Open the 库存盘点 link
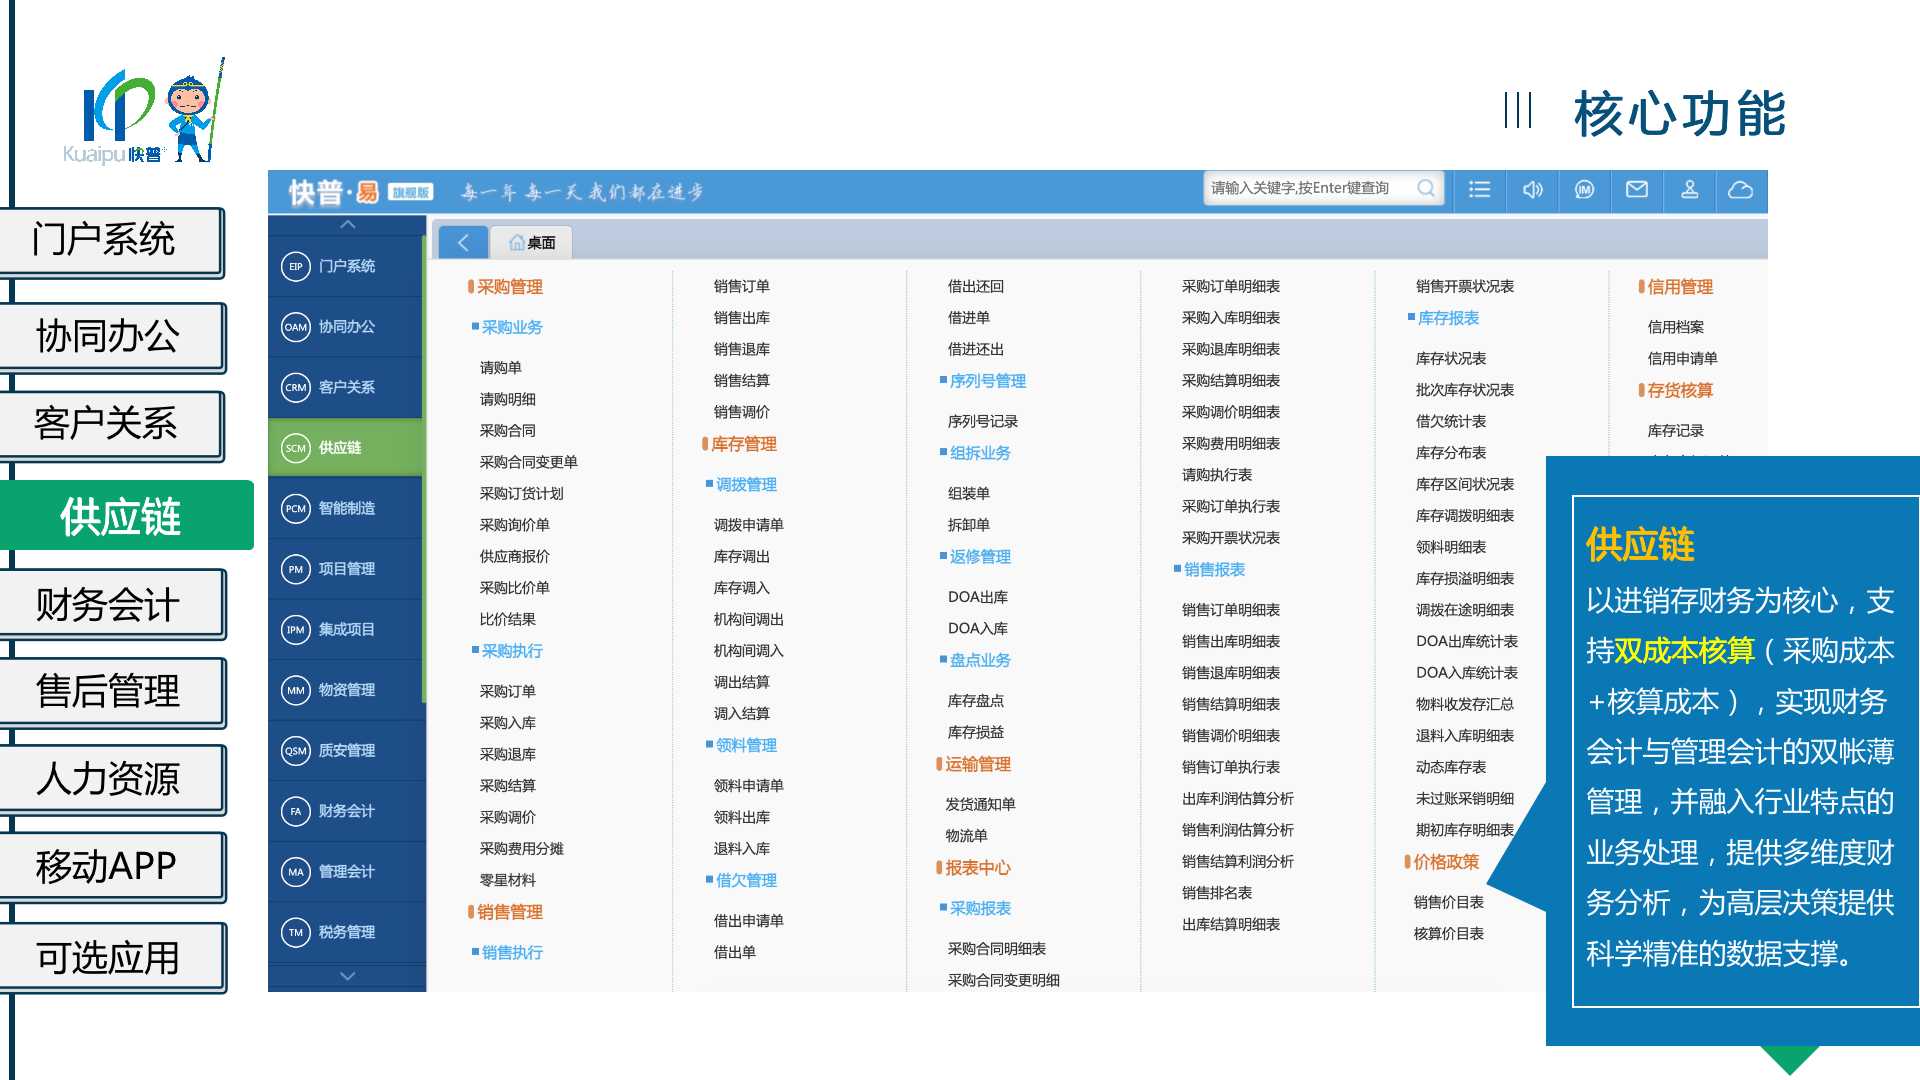 point(975,701)
